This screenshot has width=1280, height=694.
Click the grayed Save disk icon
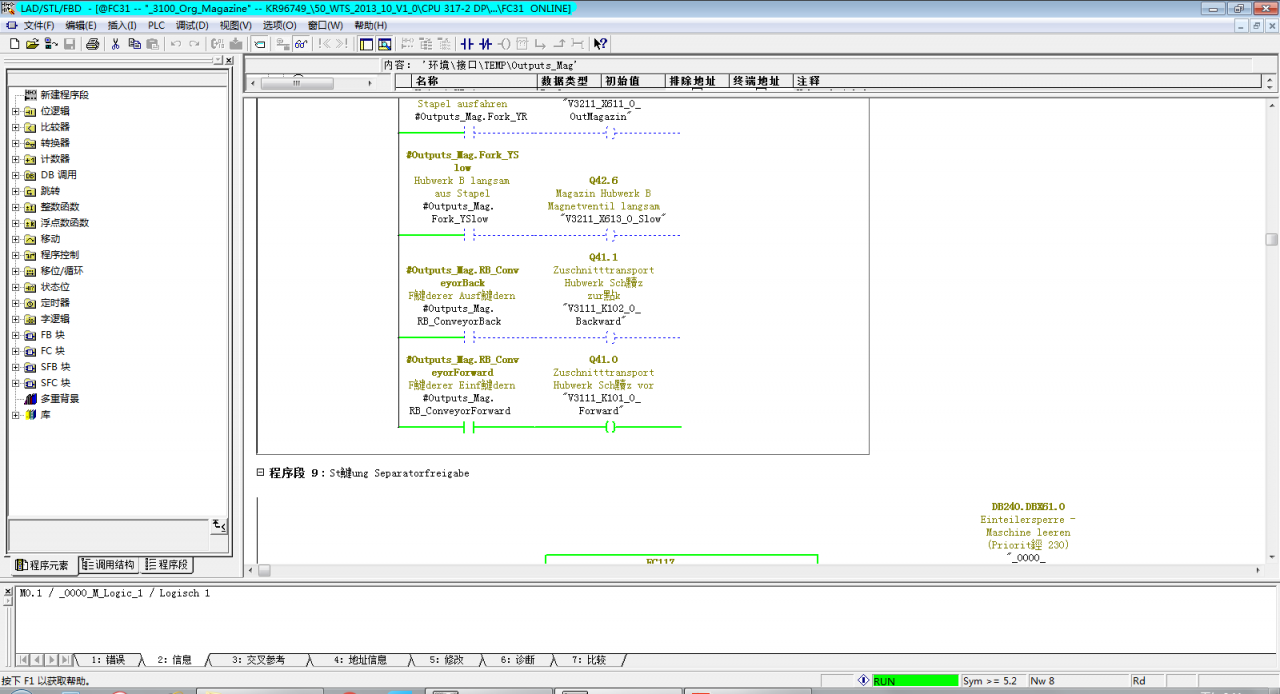pyautogui.click(x=69, y=44)
